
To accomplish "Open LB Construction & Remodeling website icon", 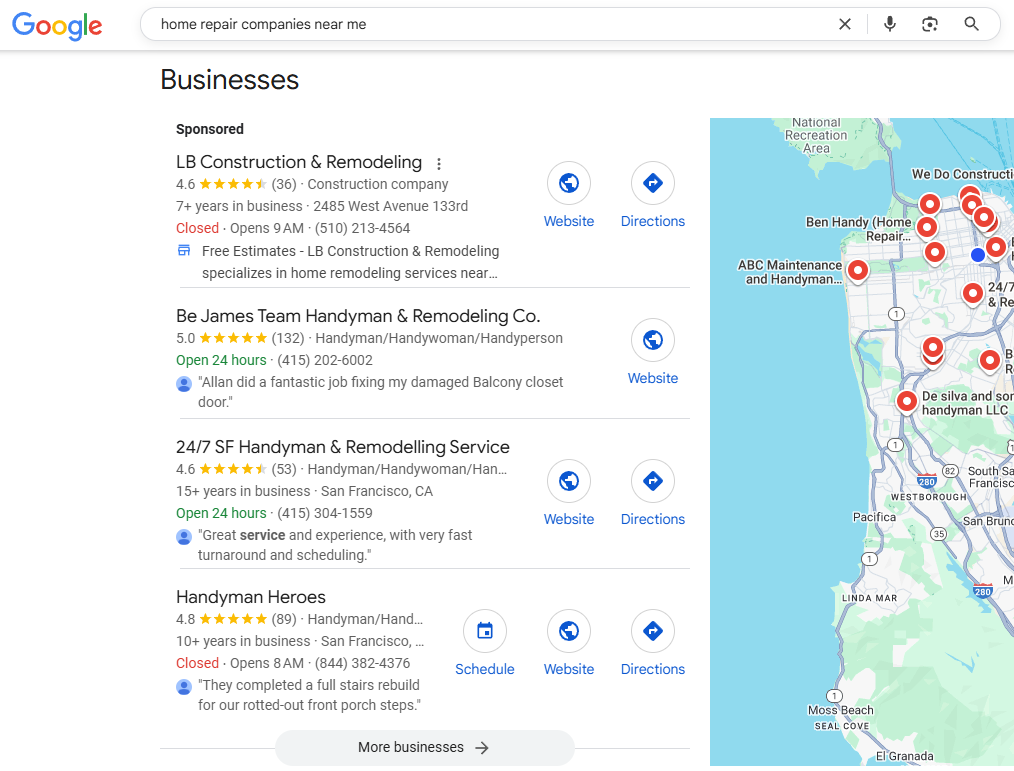I will (569, 183).
